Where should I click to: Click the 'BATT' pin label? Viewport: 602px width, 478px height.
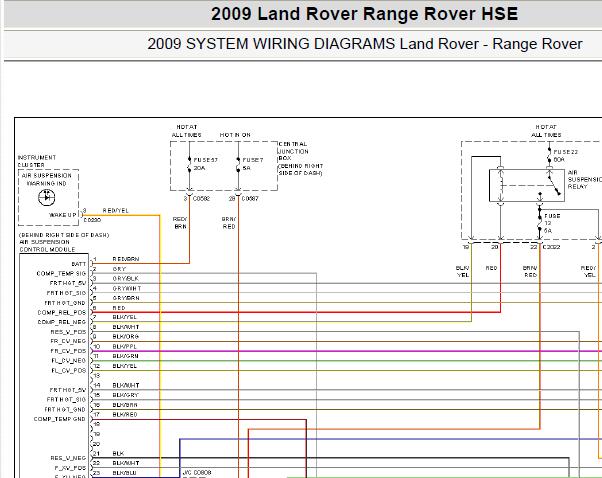coord(79,264)
